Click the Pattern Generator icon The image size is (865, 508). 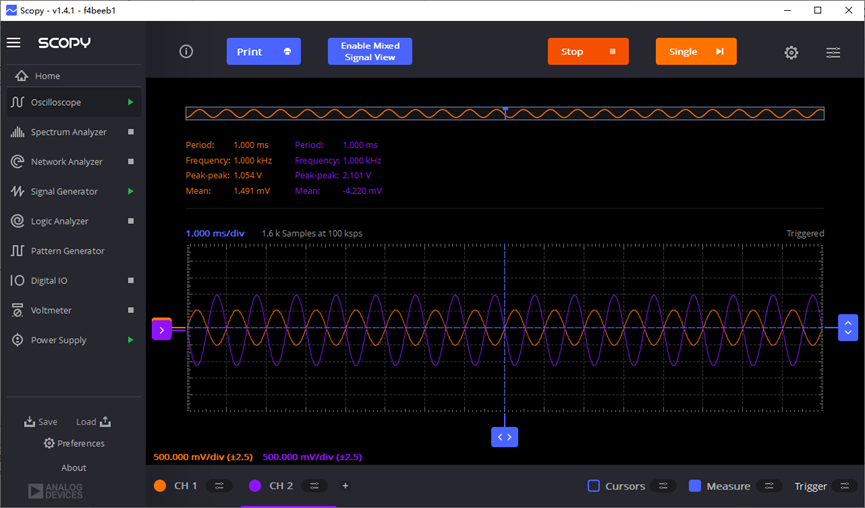point(18,251)
